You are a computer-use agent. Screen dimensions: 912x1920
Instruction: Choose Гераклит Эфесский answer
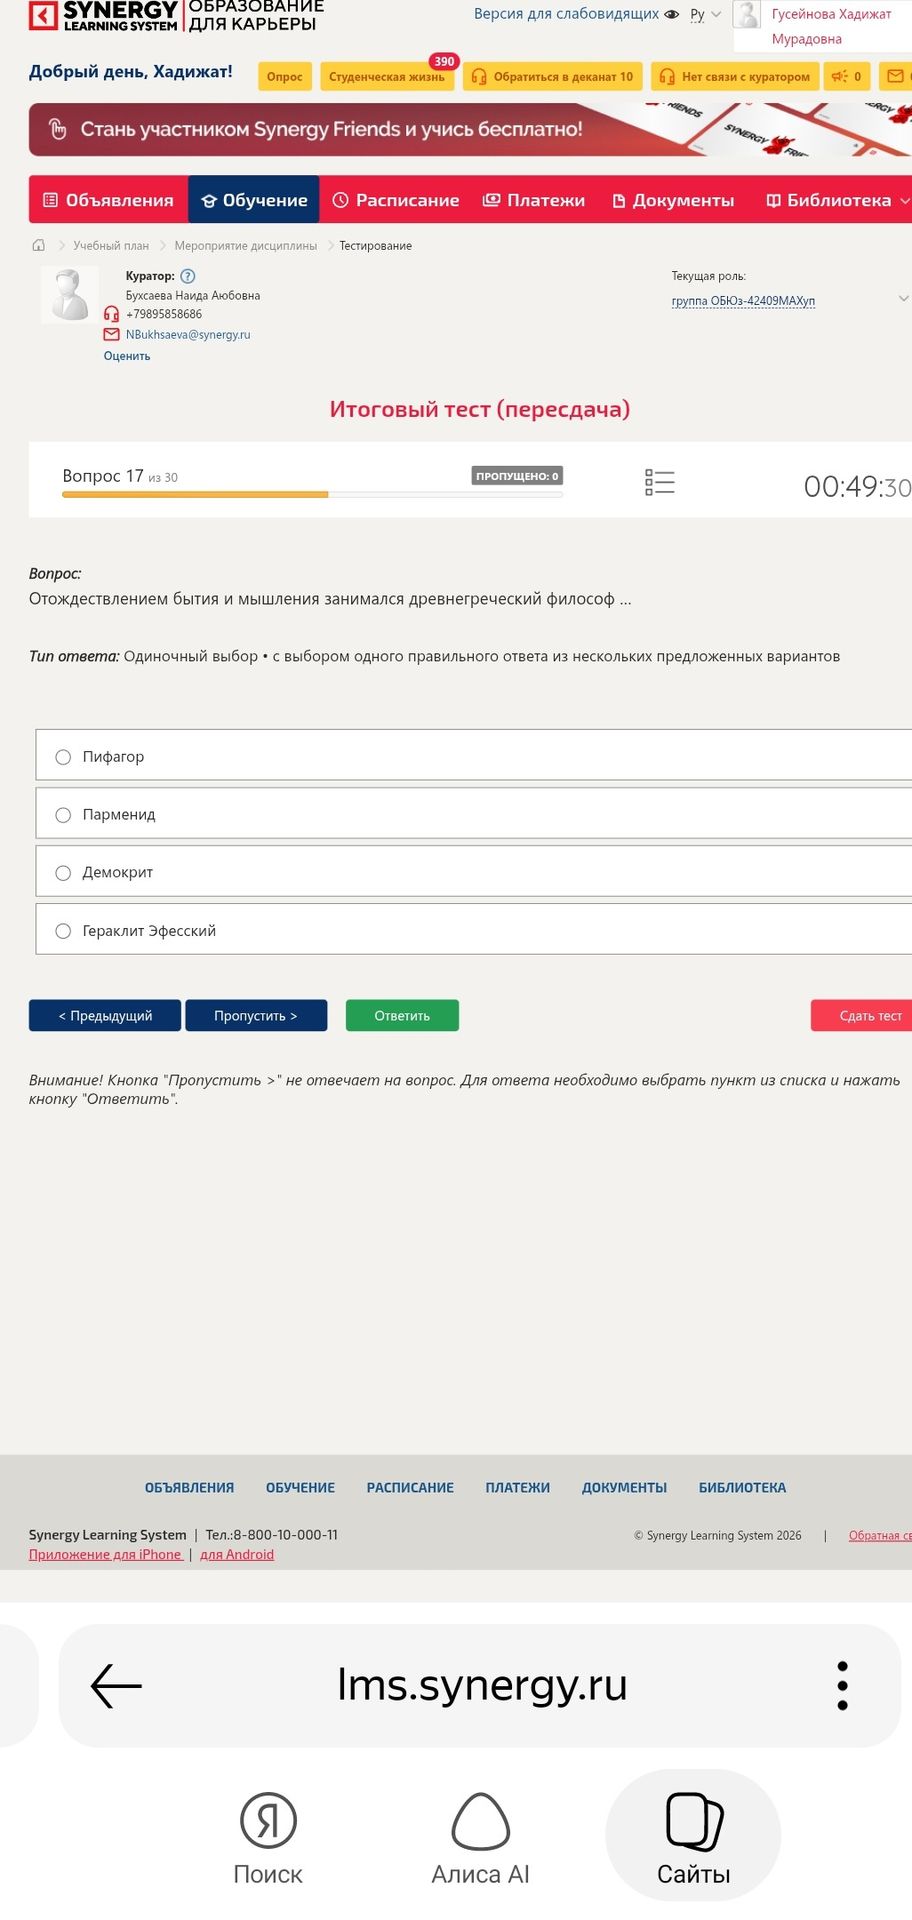474,930
